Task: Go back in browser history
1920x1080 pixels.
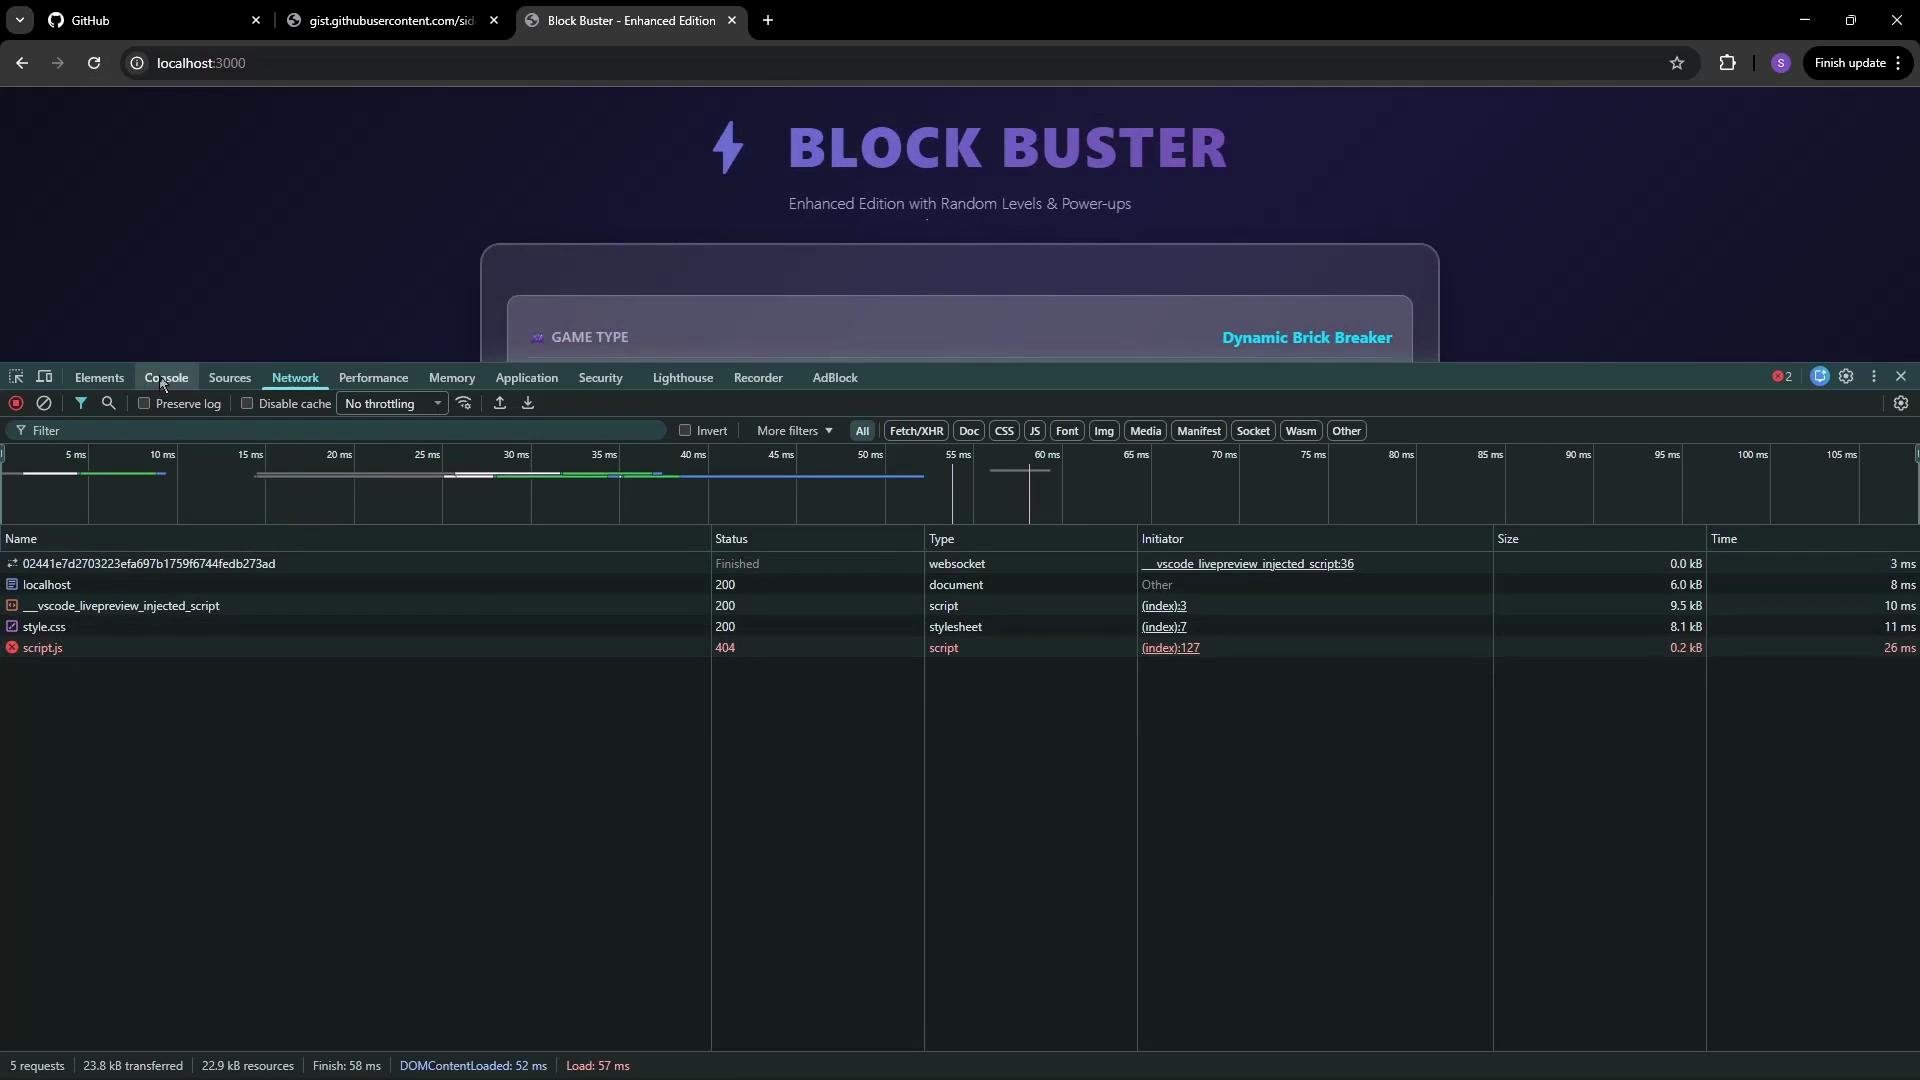Action: [x=22, y=63]
